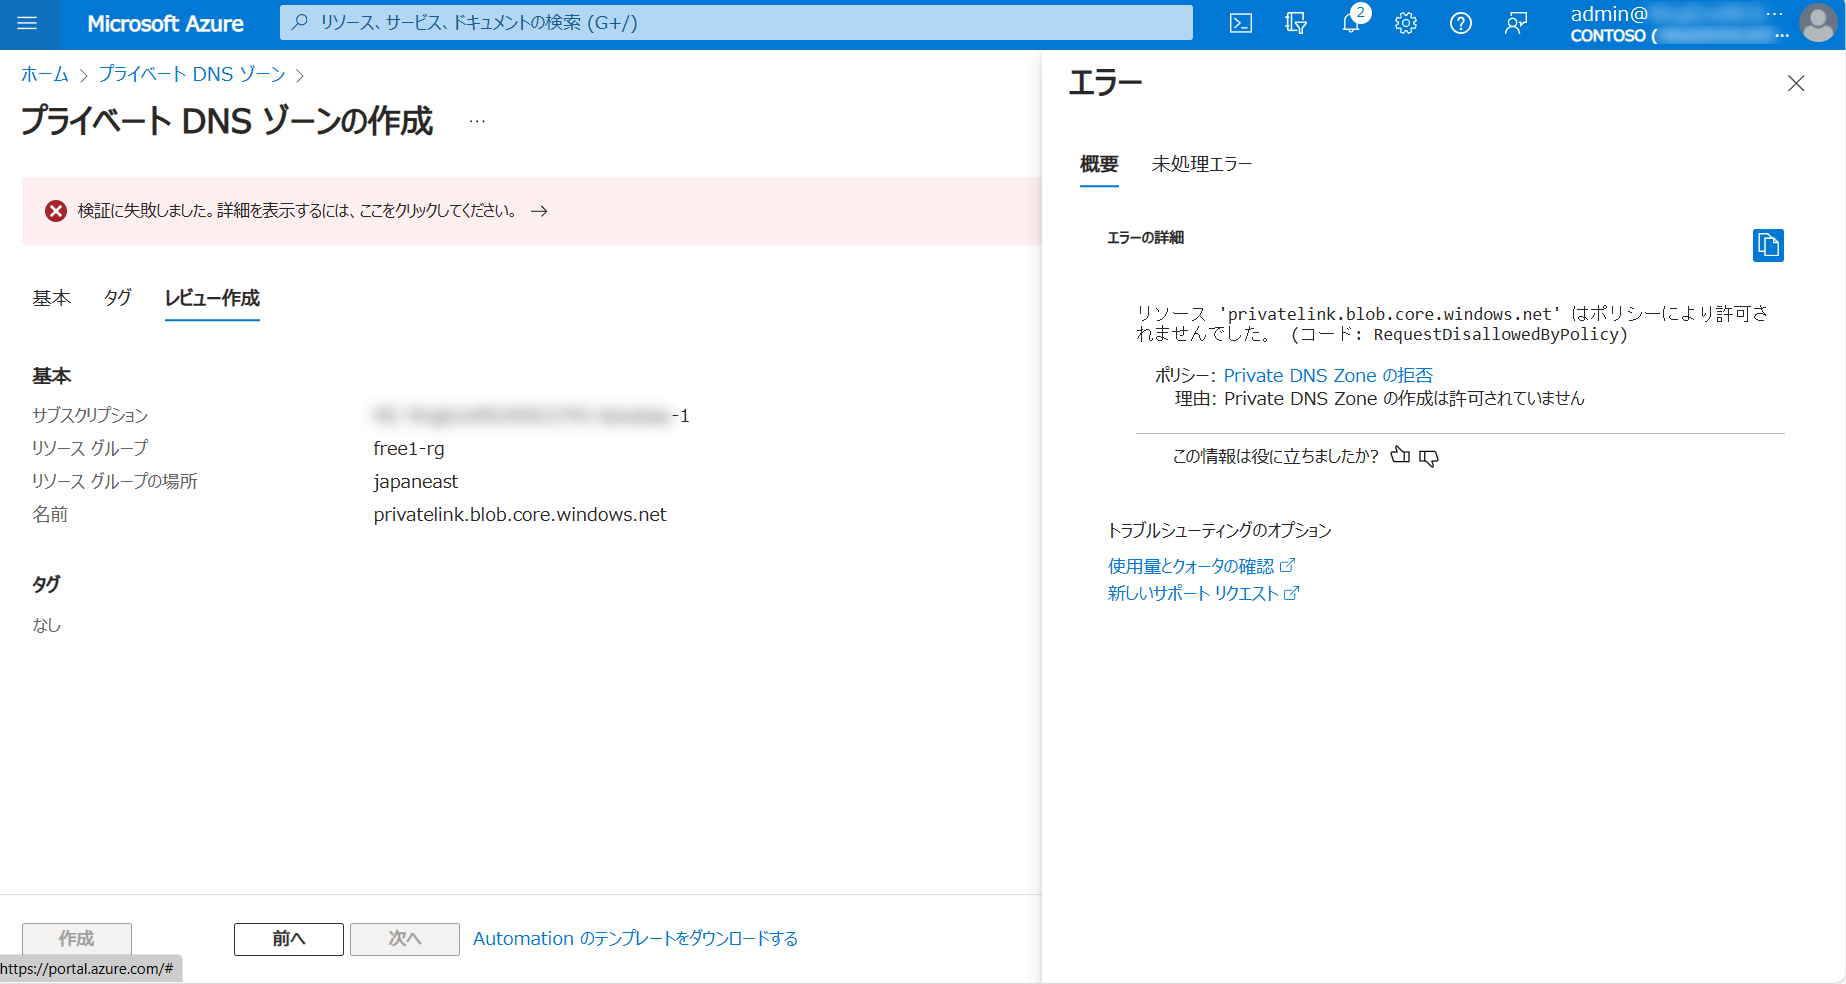The height and width of the screenshot is (984, 1846).
Task: Click the free1-rg resource group value
Action: click(x=409, y=448)
